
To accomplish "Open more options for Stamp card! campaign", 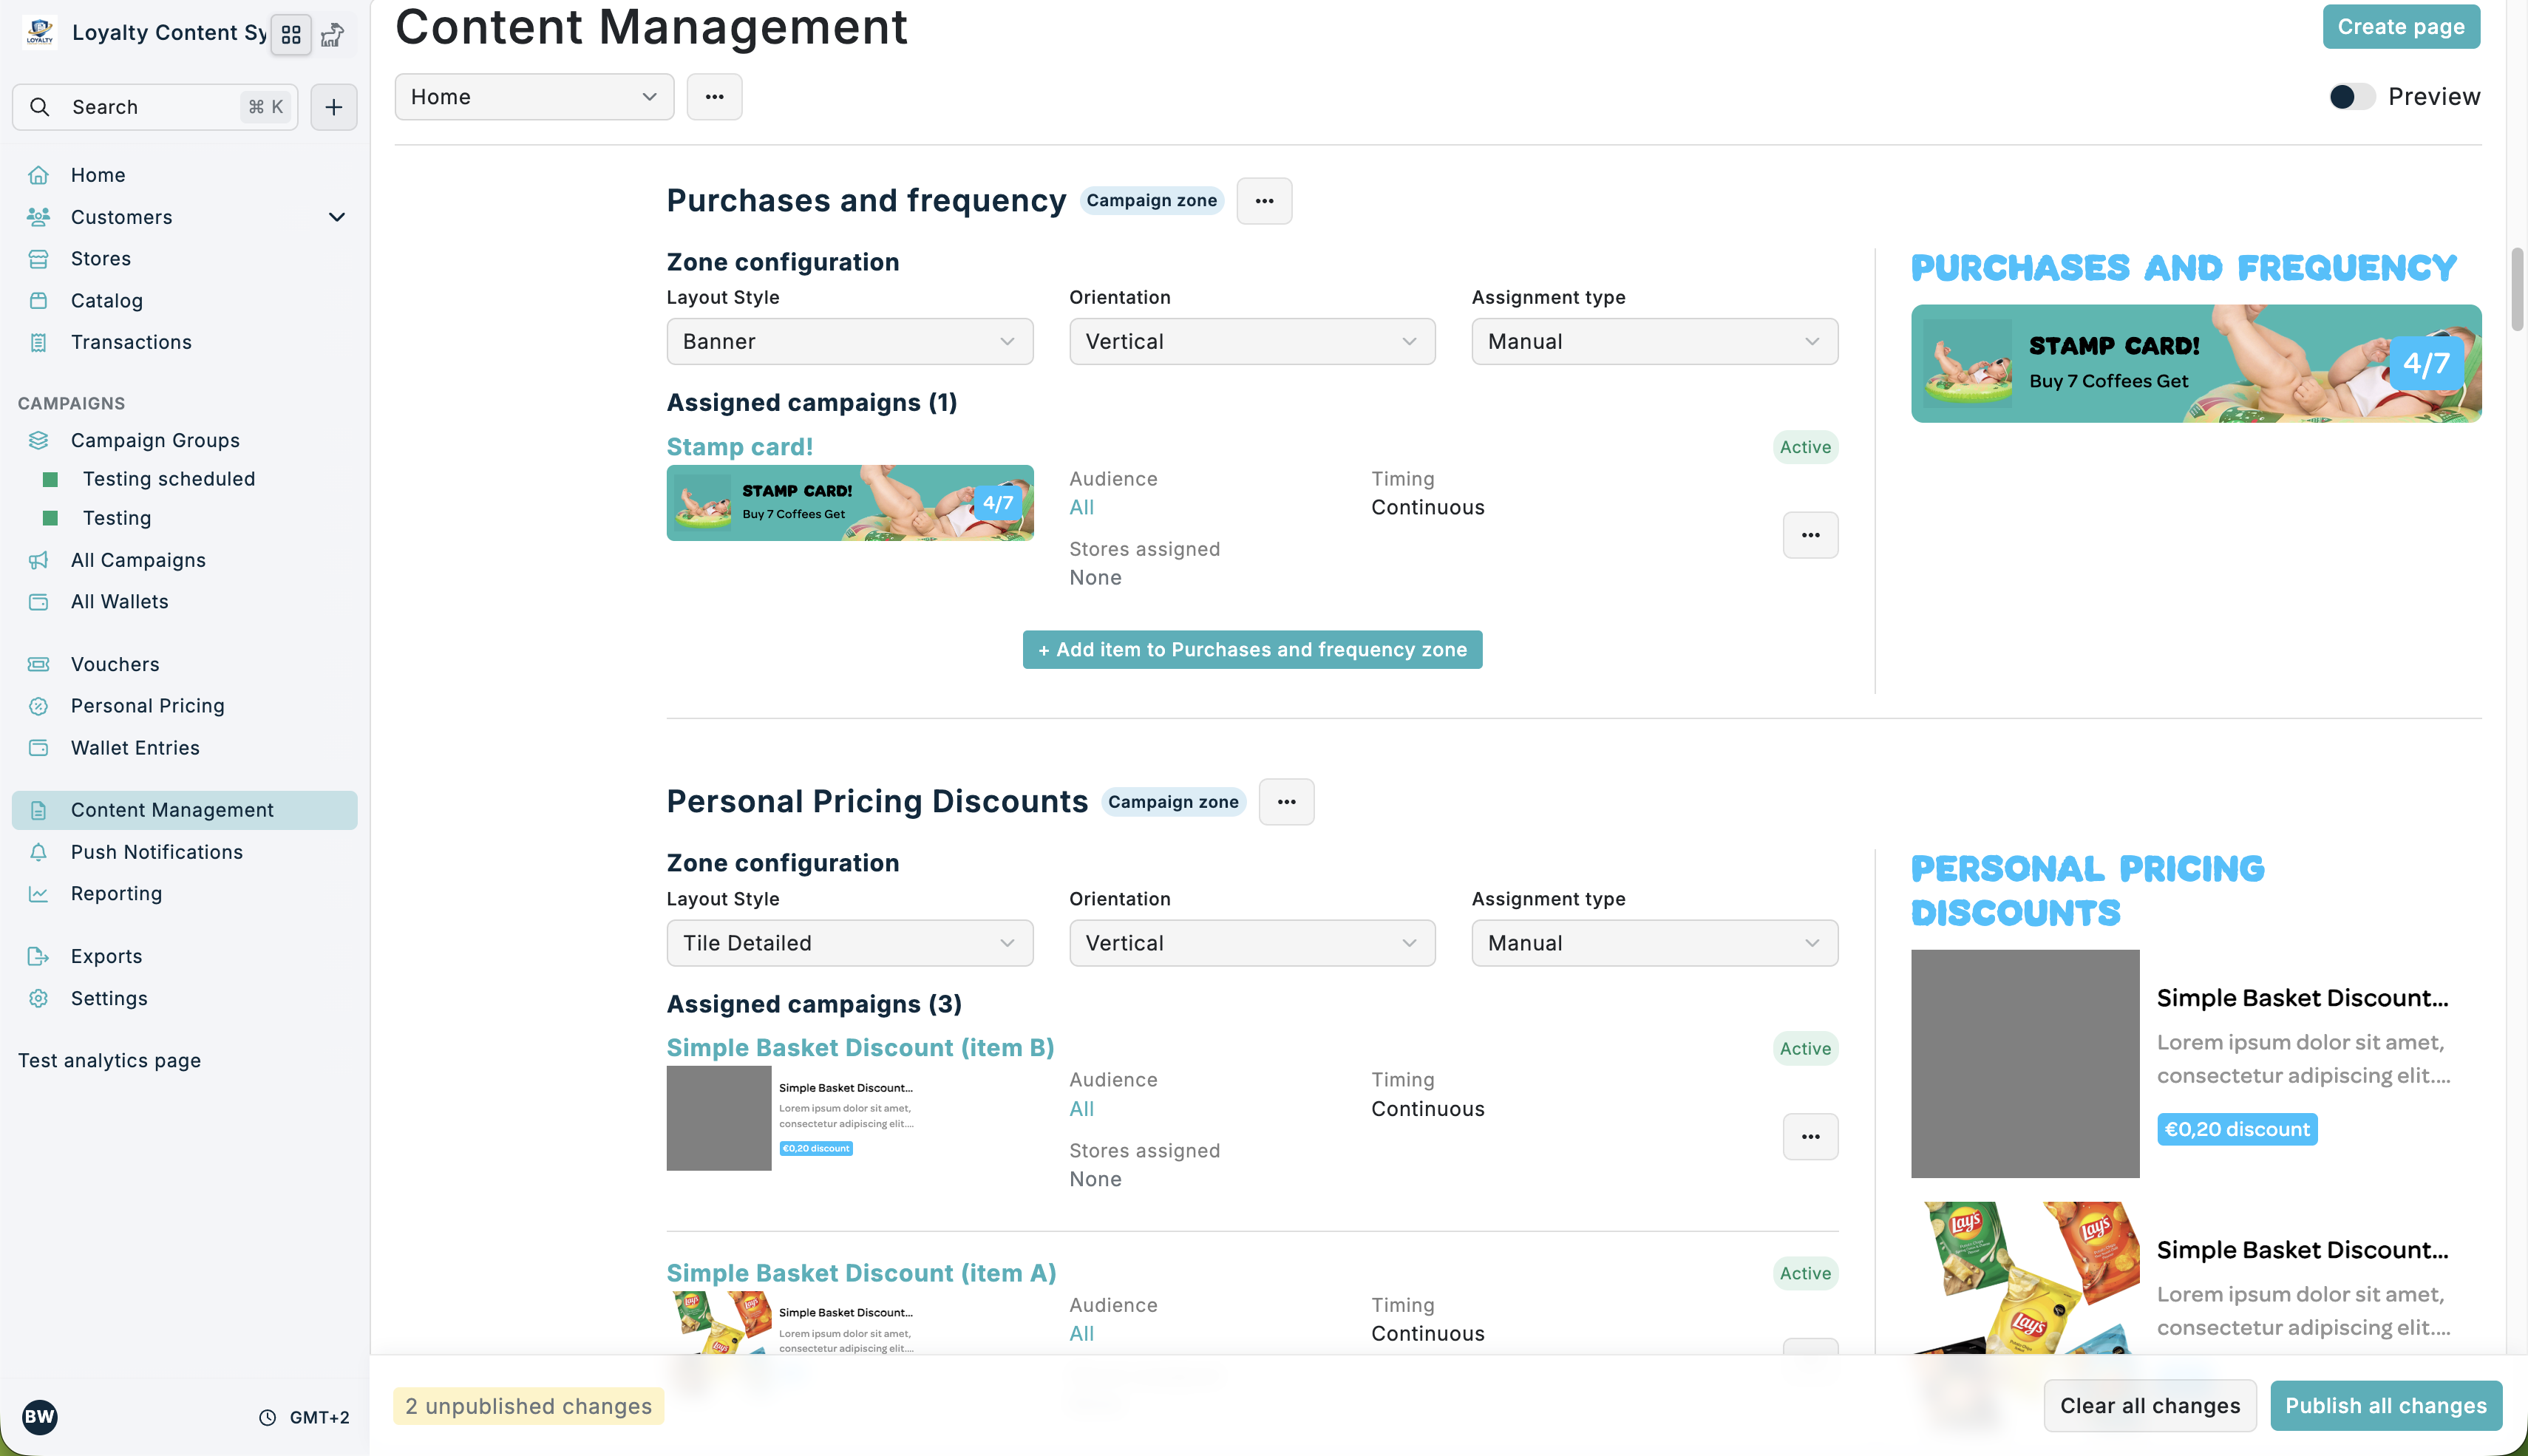I will point(1810,535).
